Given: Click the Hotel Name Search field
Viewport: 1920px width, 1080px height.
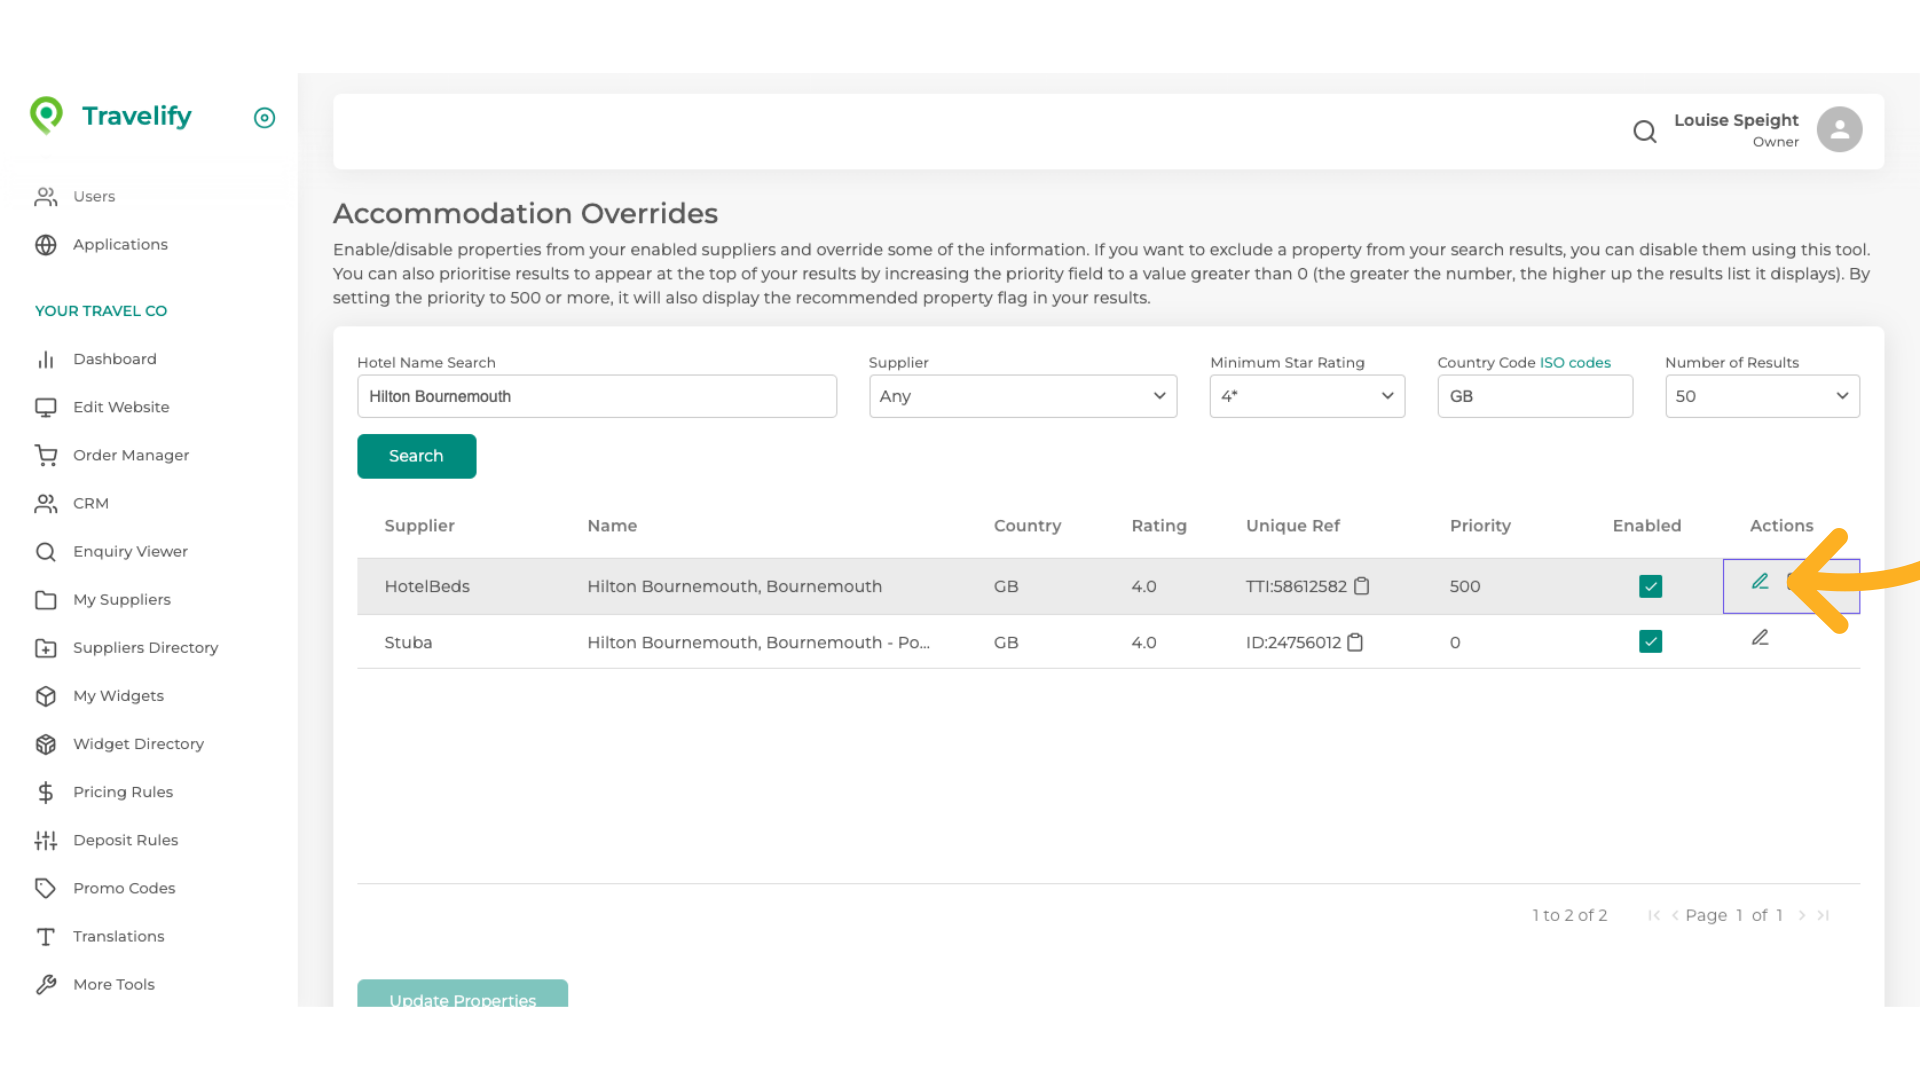Looking at the screenshot, I should coord(596,396).
